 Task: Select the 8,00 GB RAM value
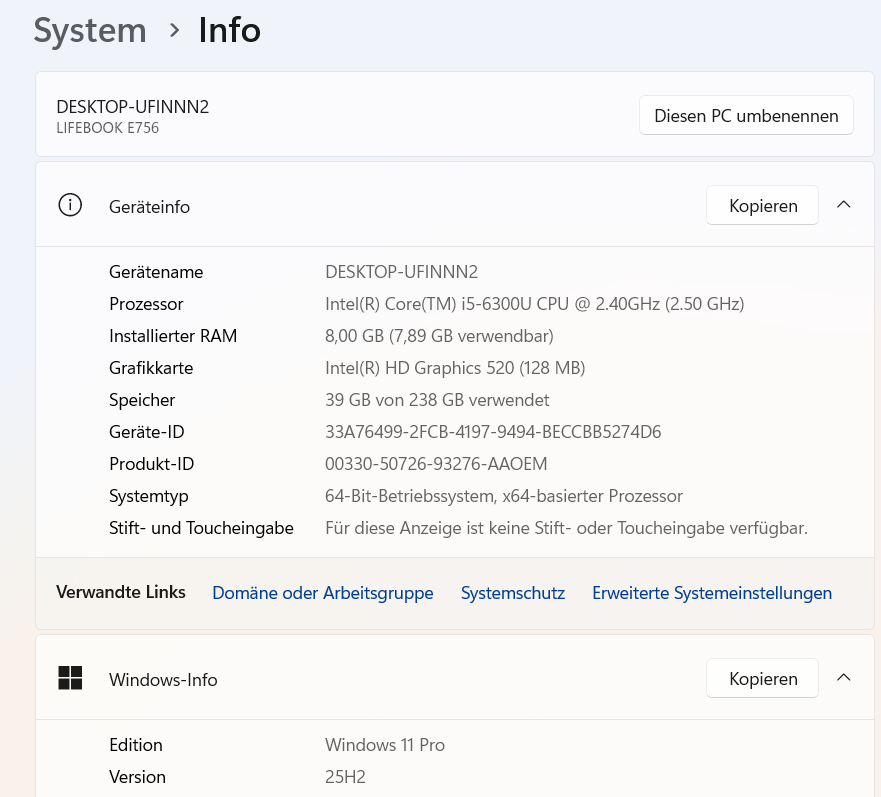[x=439, y=336]
